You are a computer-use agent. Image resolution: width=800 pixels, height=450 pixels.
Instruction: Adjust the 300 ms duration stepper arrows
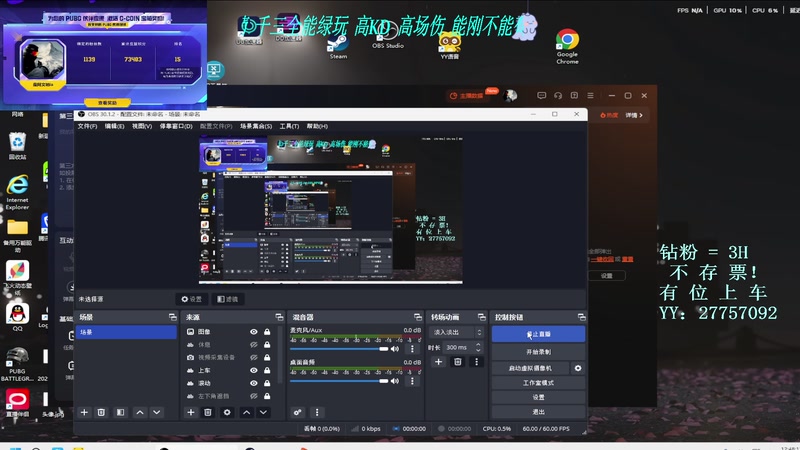click(478, 347)
